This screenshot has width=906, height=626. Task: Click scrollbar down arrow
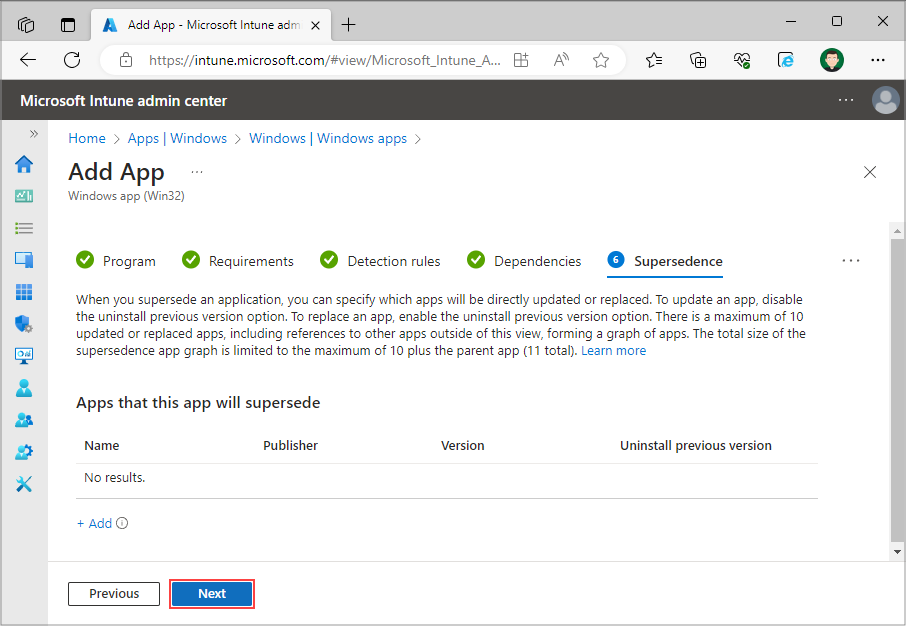897,551
